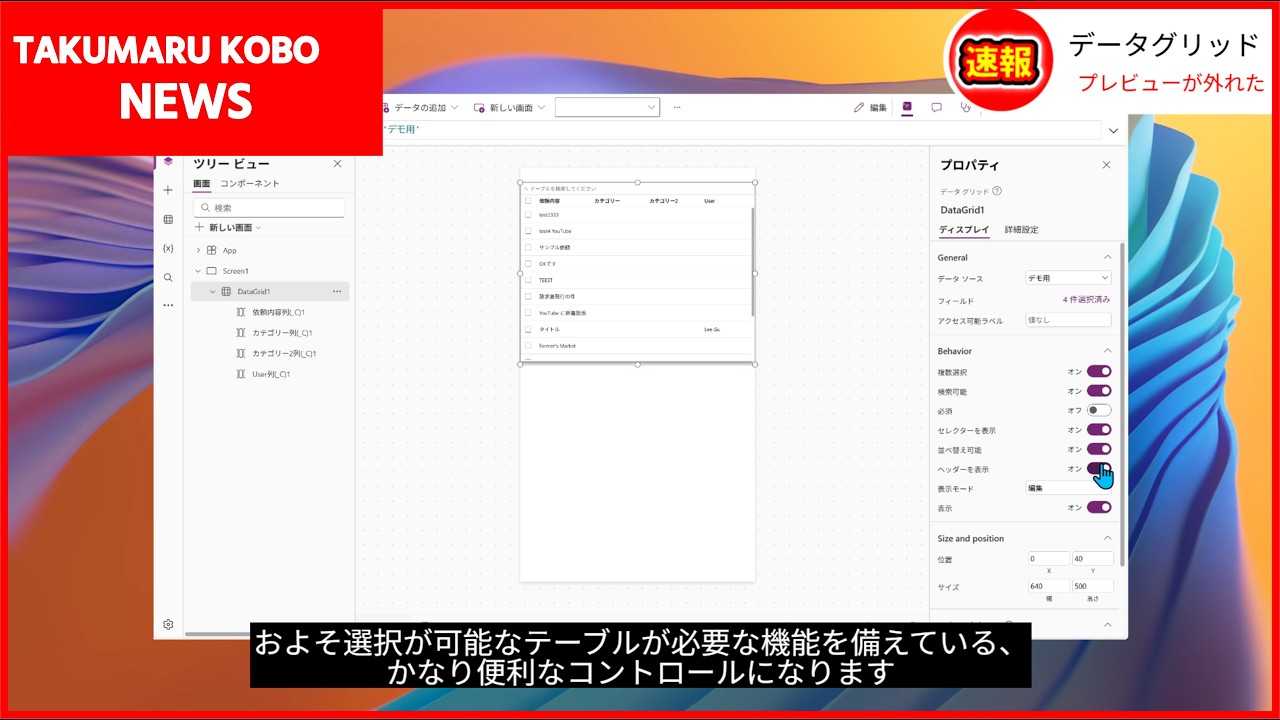Viewport: 1280px width, 720px height.
Task: Click the Edit pencil button
Action: tap(870, 107)
